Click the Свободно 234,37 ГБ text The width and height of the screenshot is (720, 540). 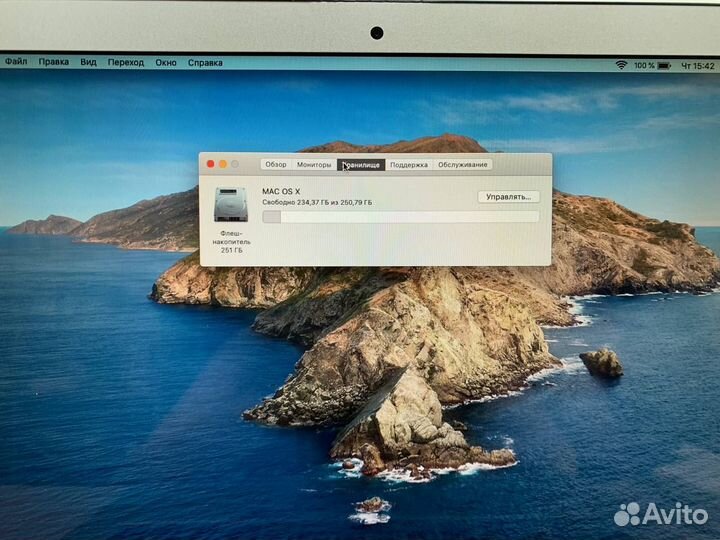[317, 202]
